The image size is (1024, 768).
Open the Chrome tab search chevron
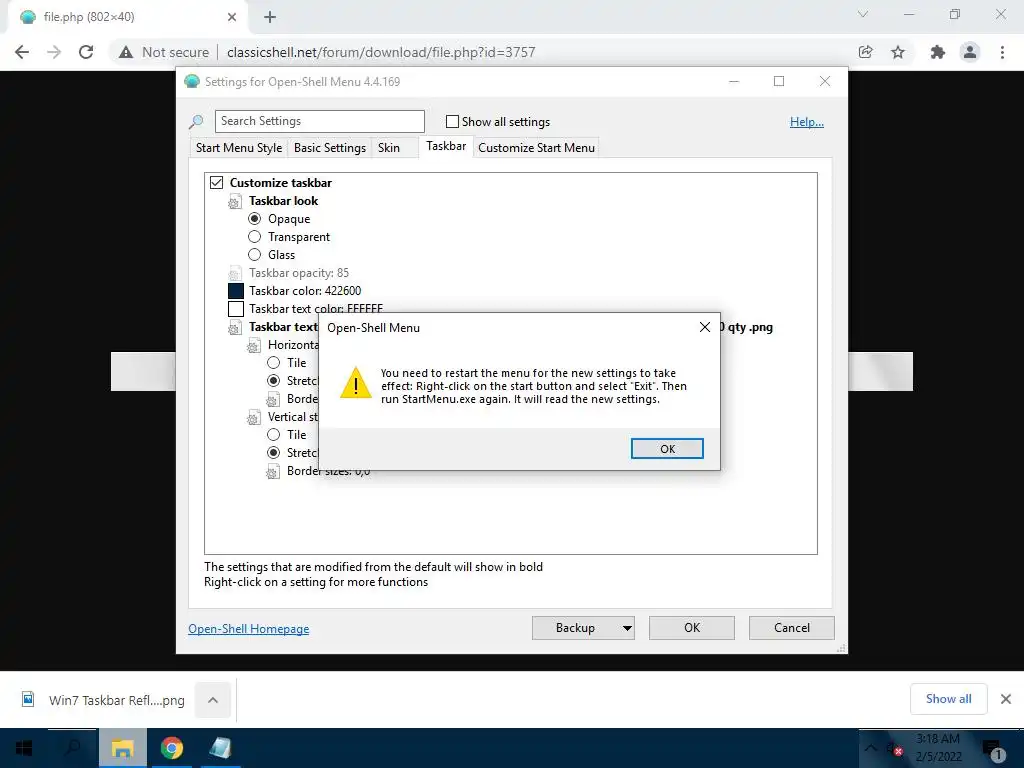coord(863,14)
